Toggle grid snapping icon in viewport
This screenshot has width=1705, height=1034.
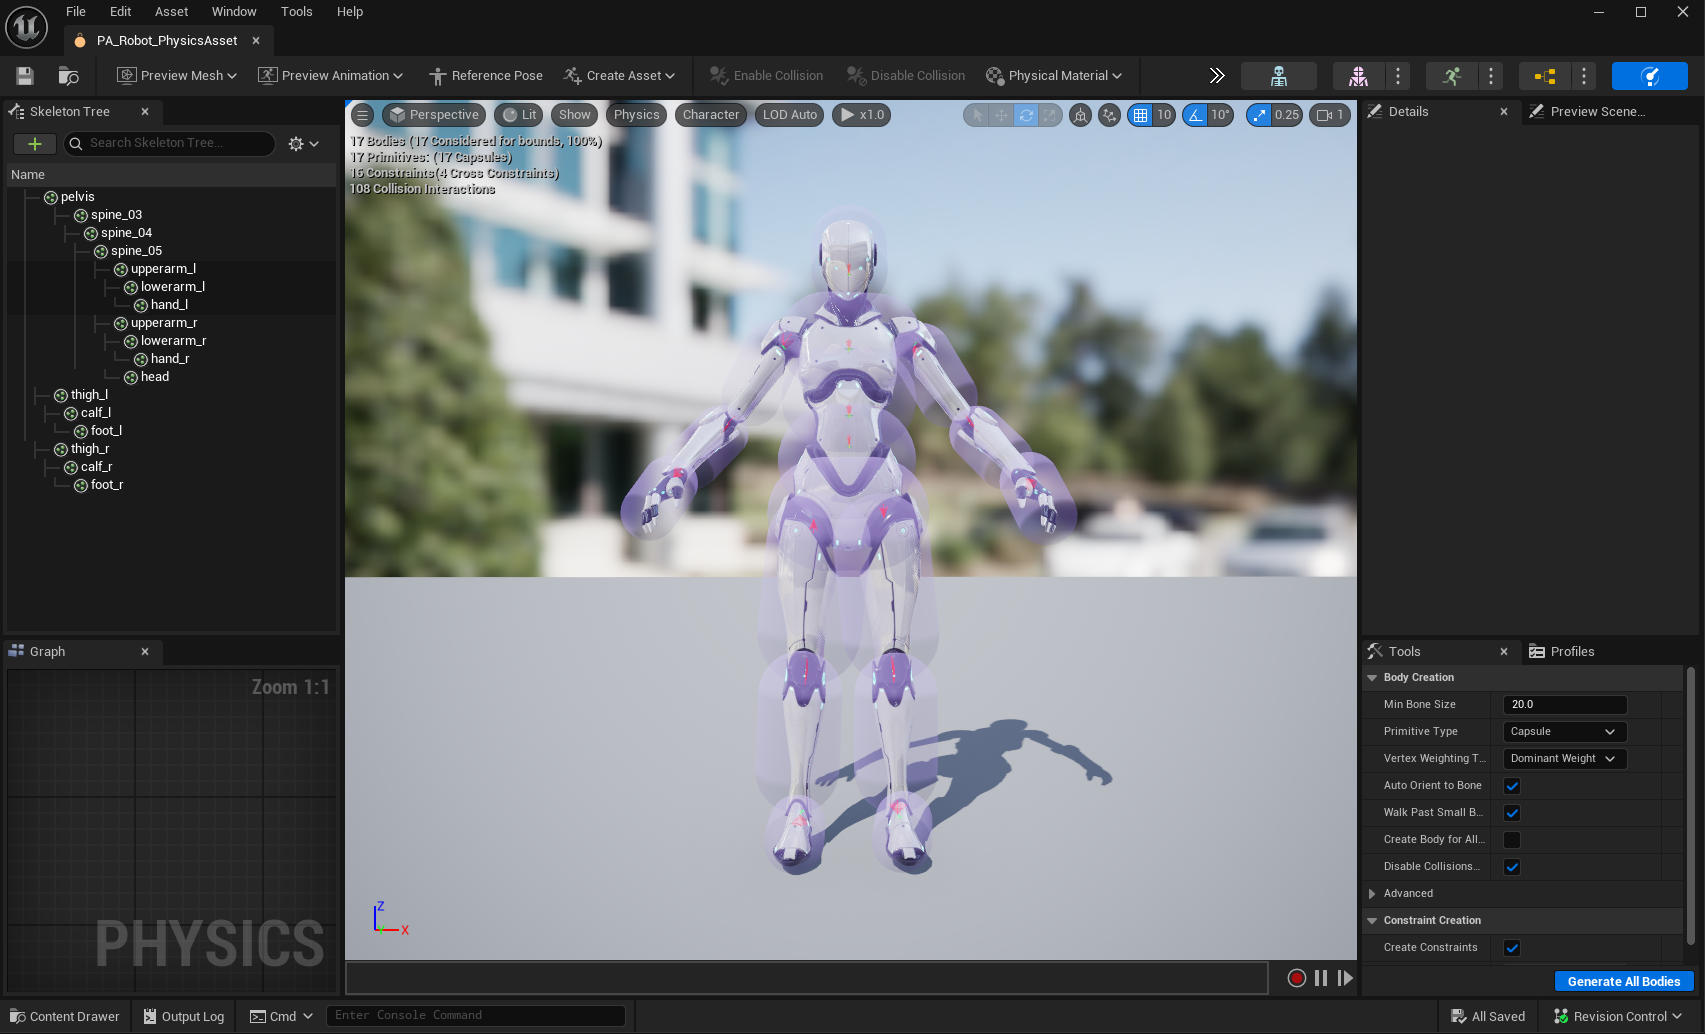tap(1140, 115)
